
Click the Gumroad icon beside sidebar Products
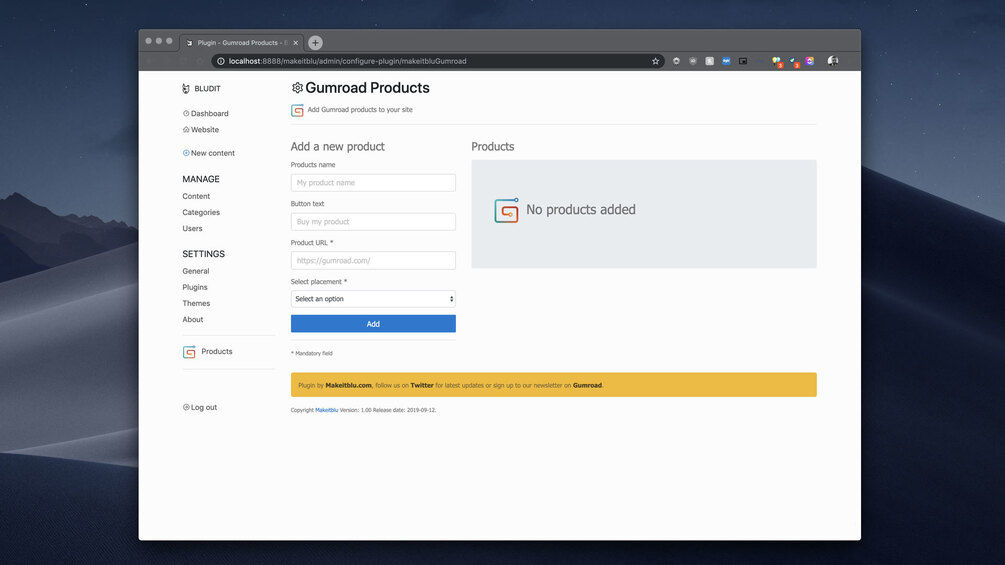189,352
